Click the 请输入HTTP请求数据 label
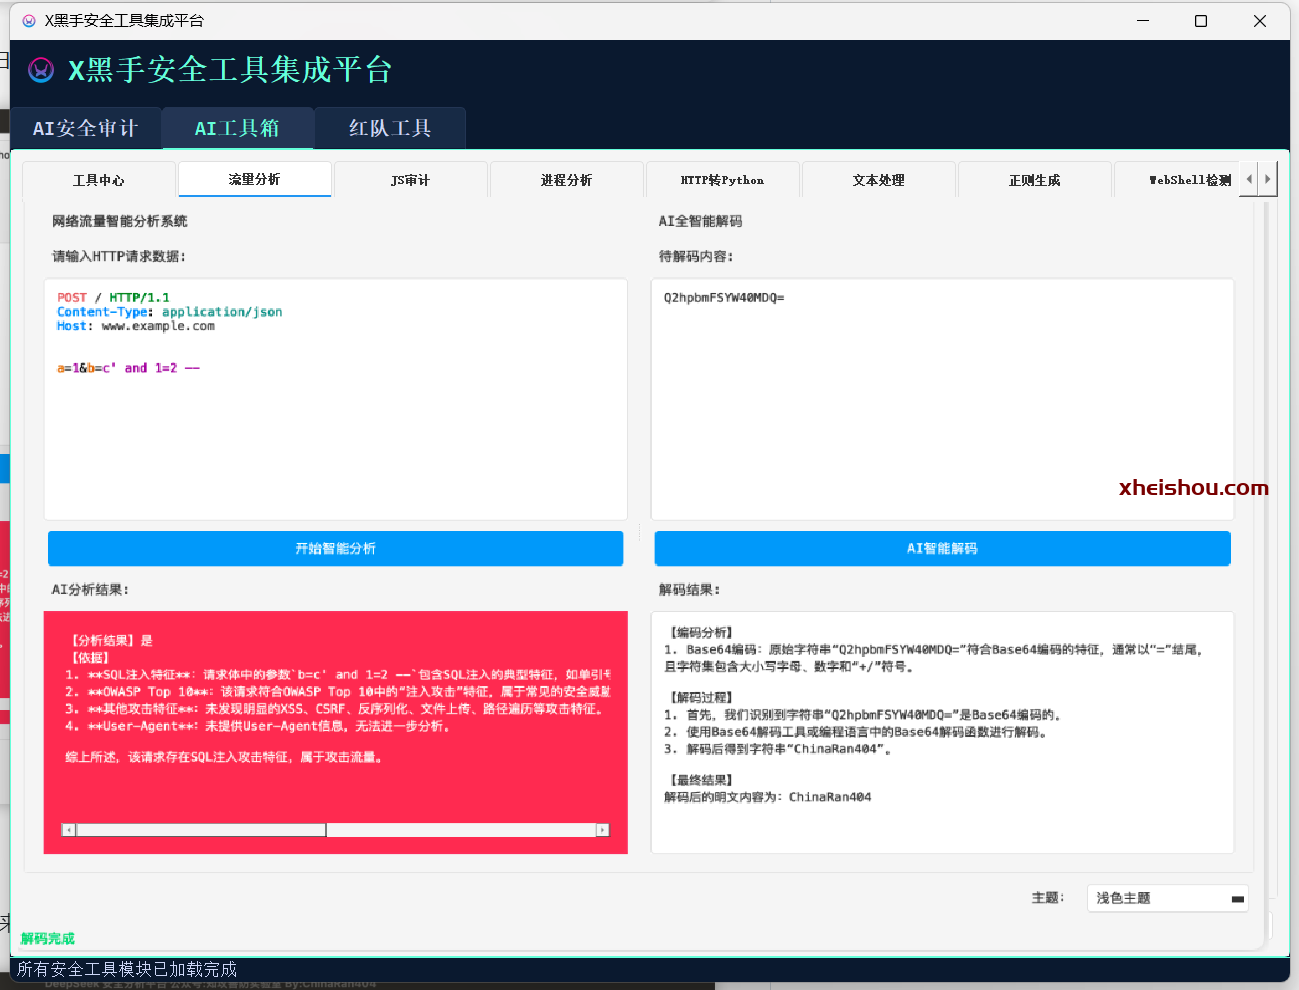This screenshot has height=990, width=1299. (119, 256)
